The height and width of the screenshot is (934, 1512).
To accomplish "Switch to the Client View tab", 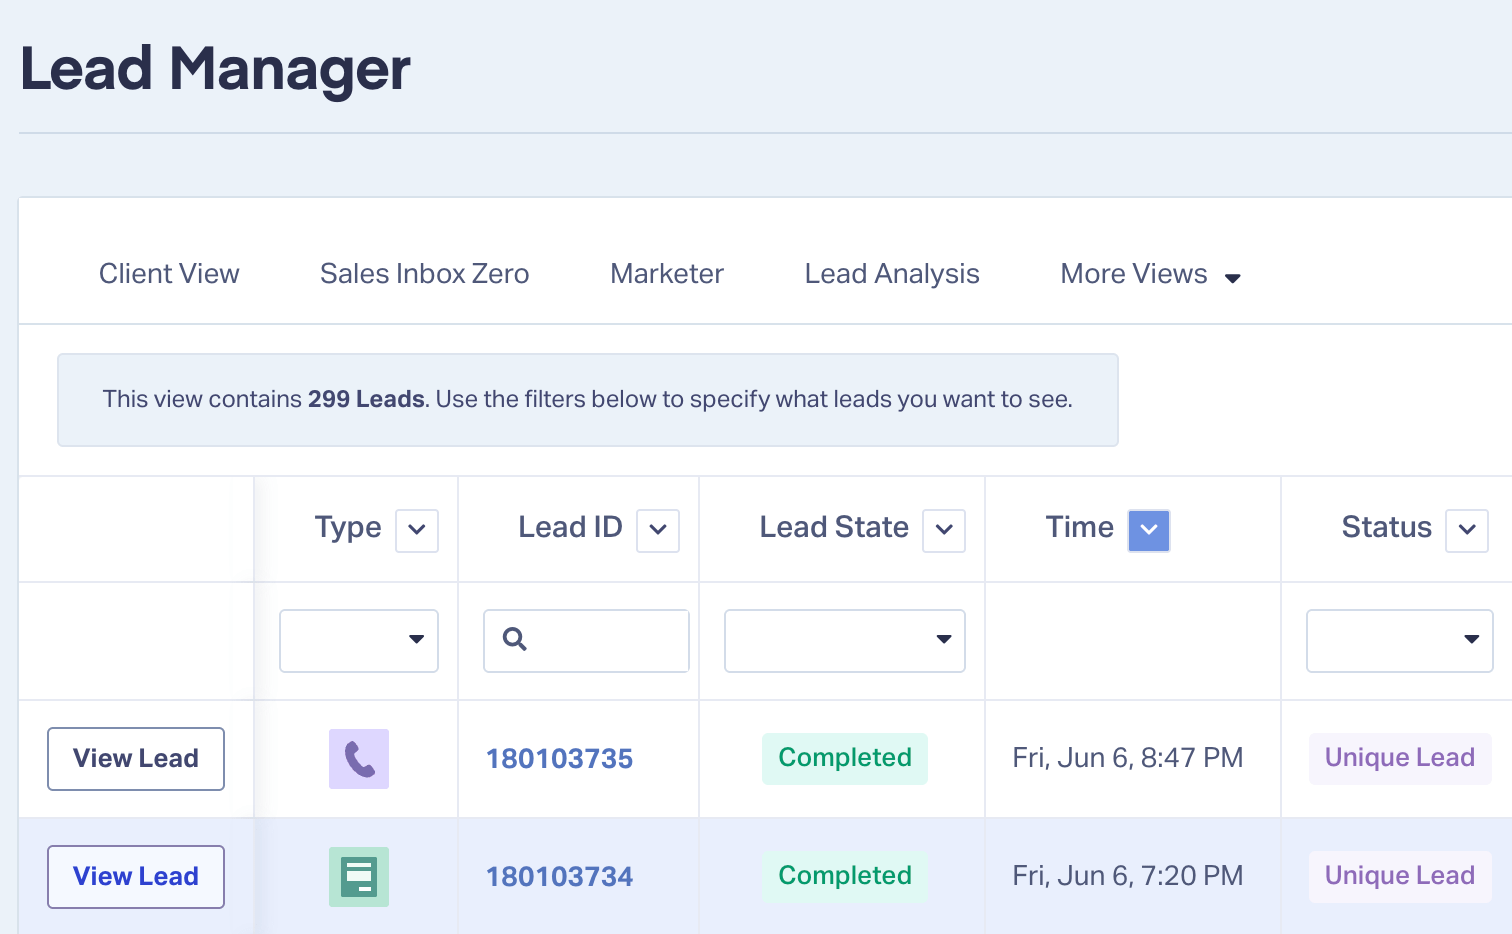I will [x=169, y=274].
